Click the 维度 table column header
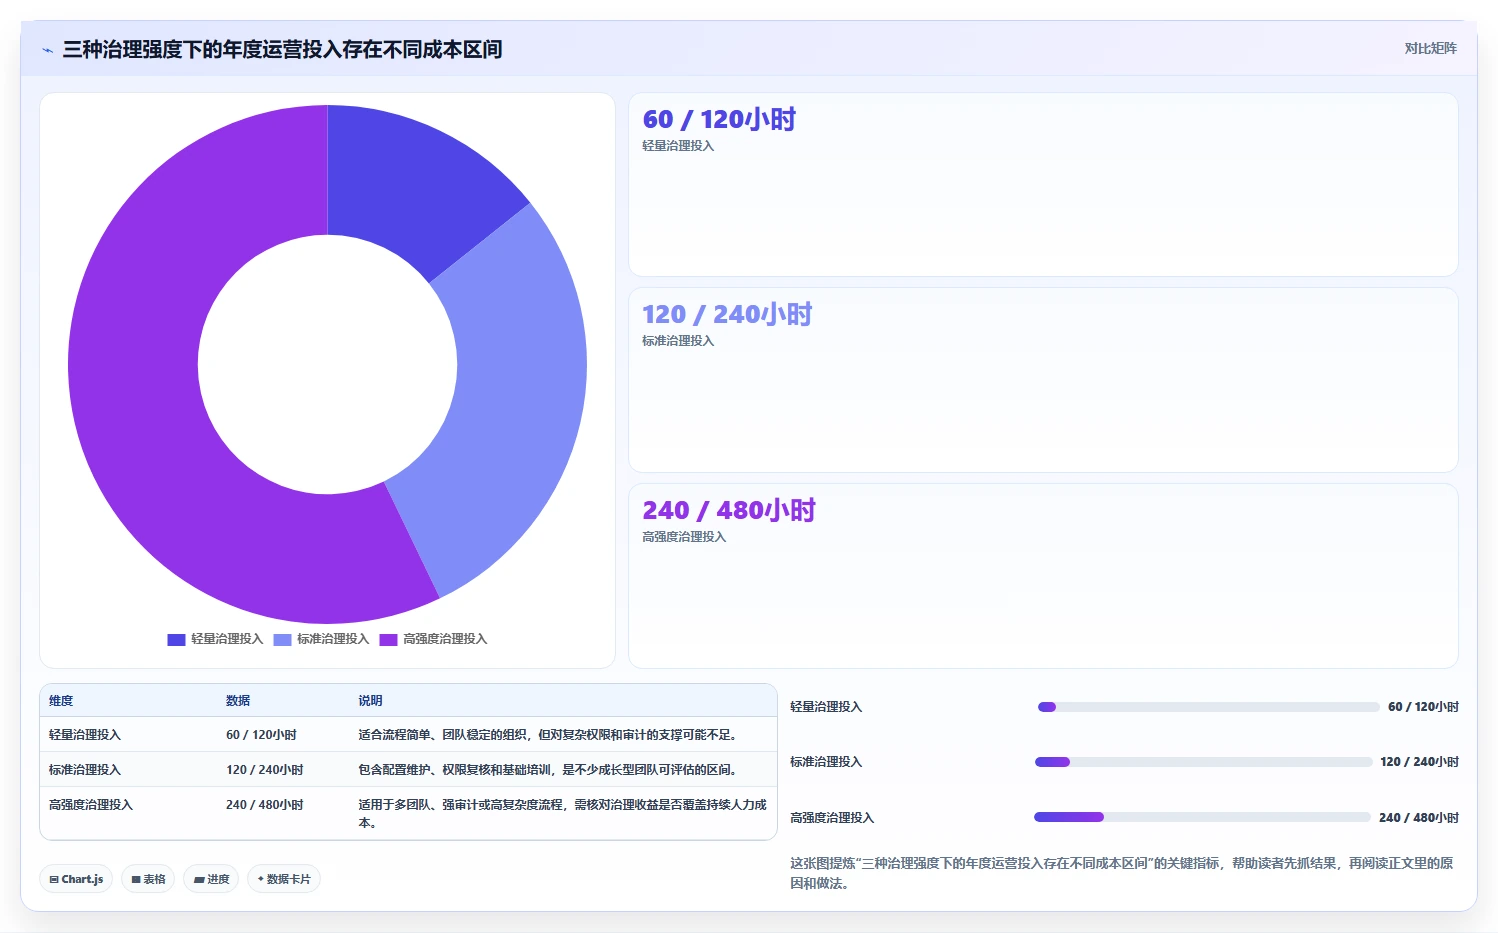Viewport: 1498px width, 933px height. 61,701
